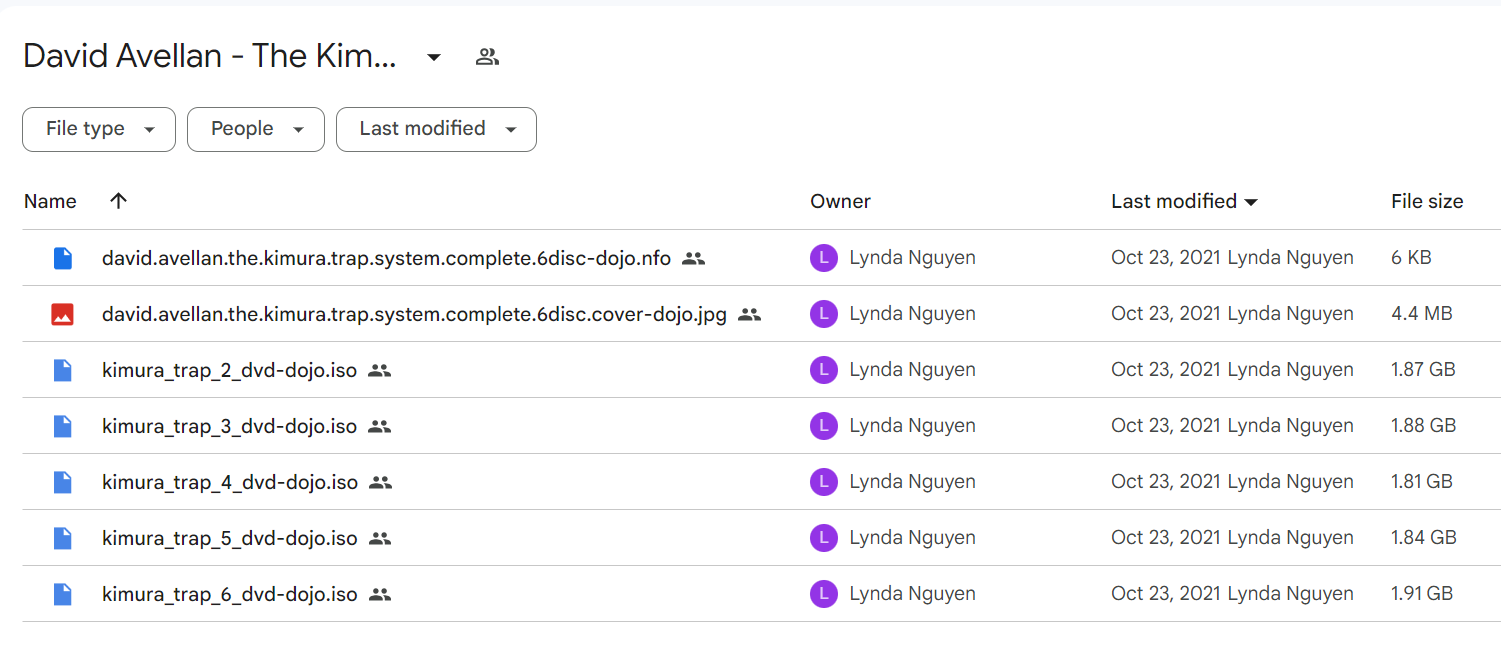Image resolution: width=1501 pixels, height=645 pixels.
Task: Sort by Name column header
Action: 50,201
